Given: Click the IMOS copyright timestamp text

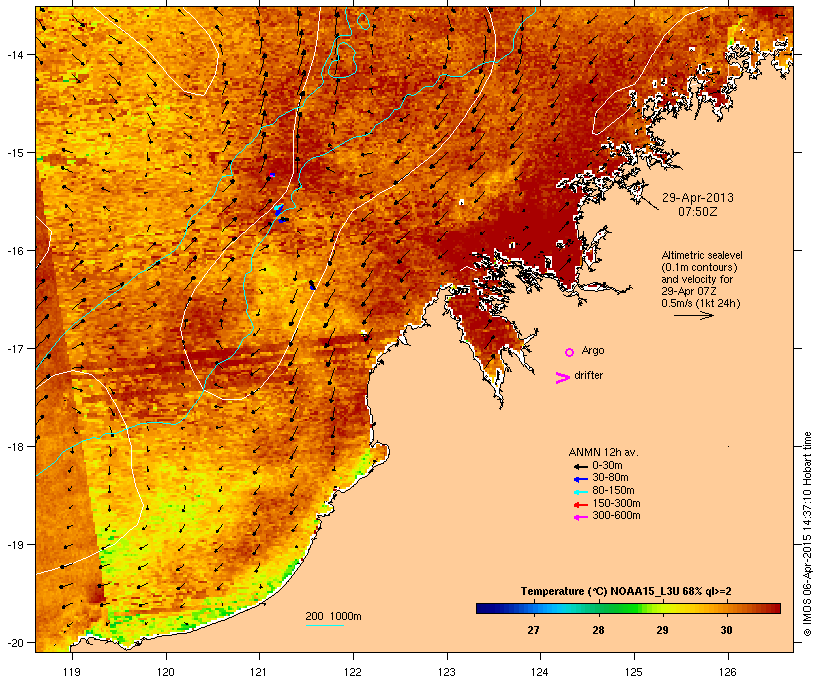Looking at the screenshot, I should coord(807,534).
